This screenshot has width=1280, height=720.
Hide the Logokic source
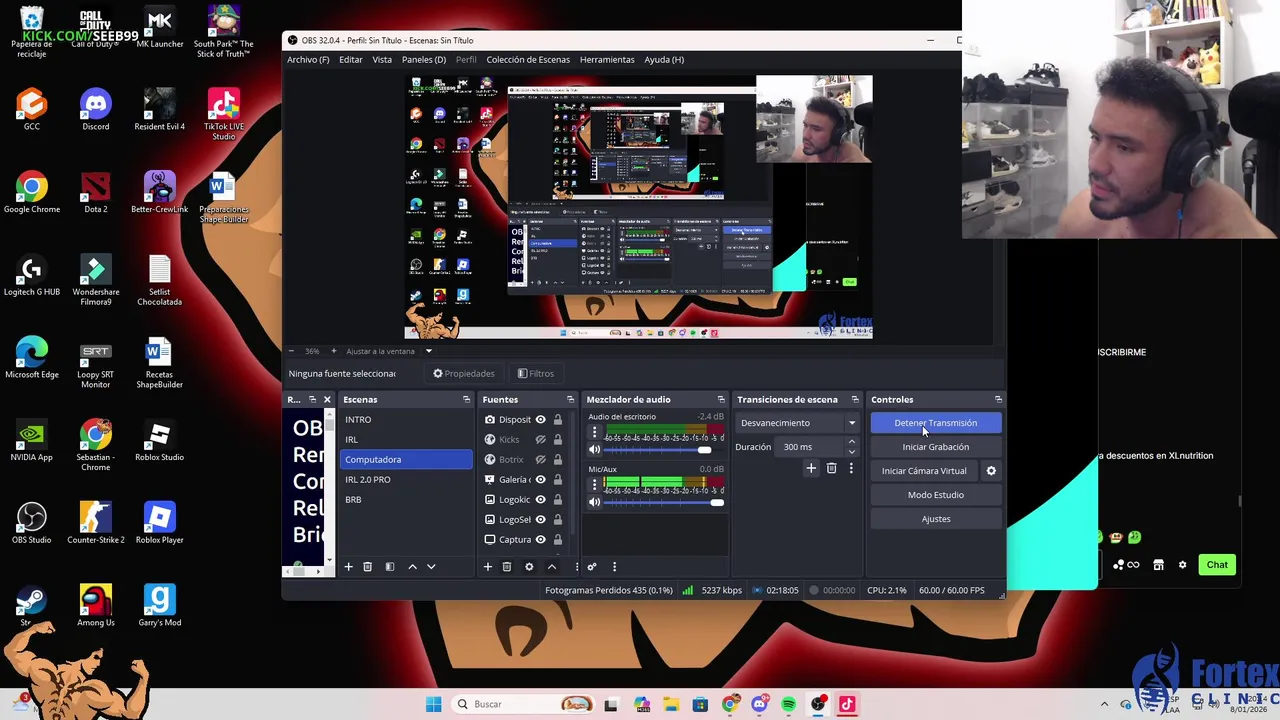tap(540, 500)
